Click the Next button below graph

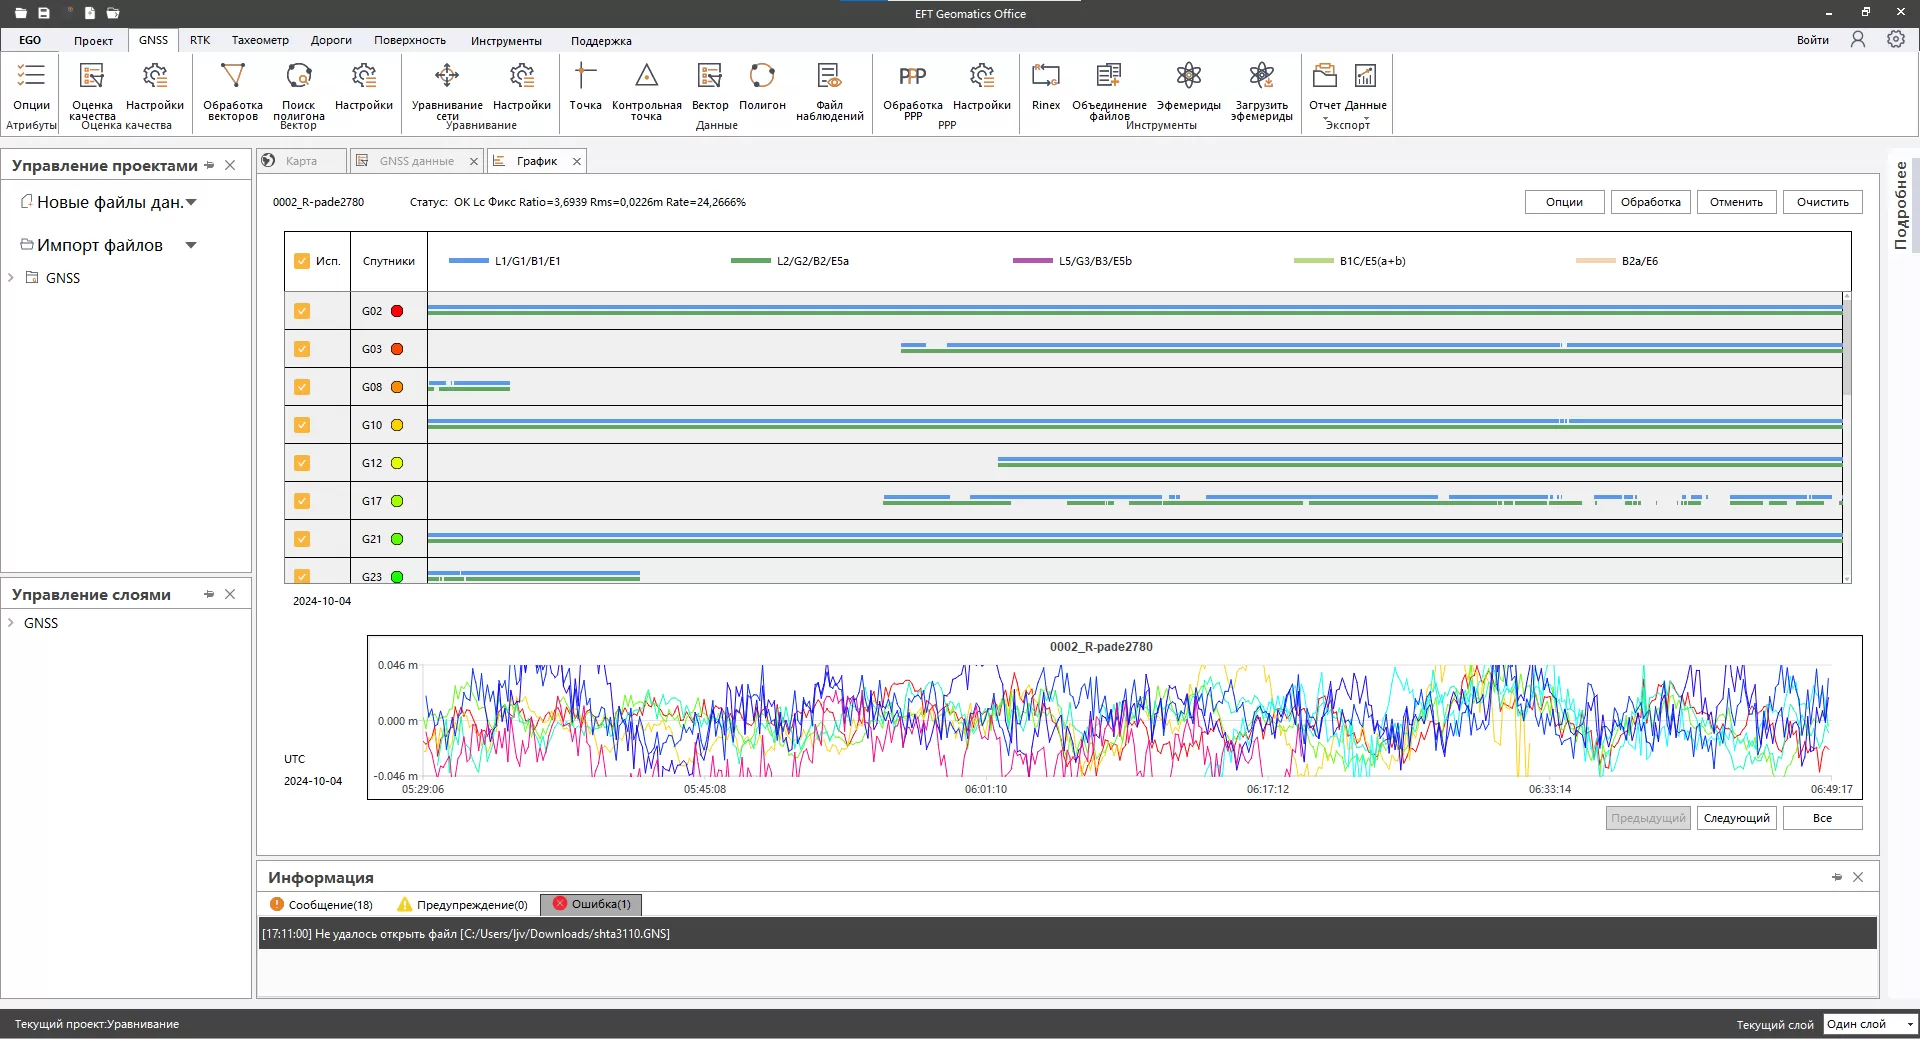click(x=1736, y=818)
